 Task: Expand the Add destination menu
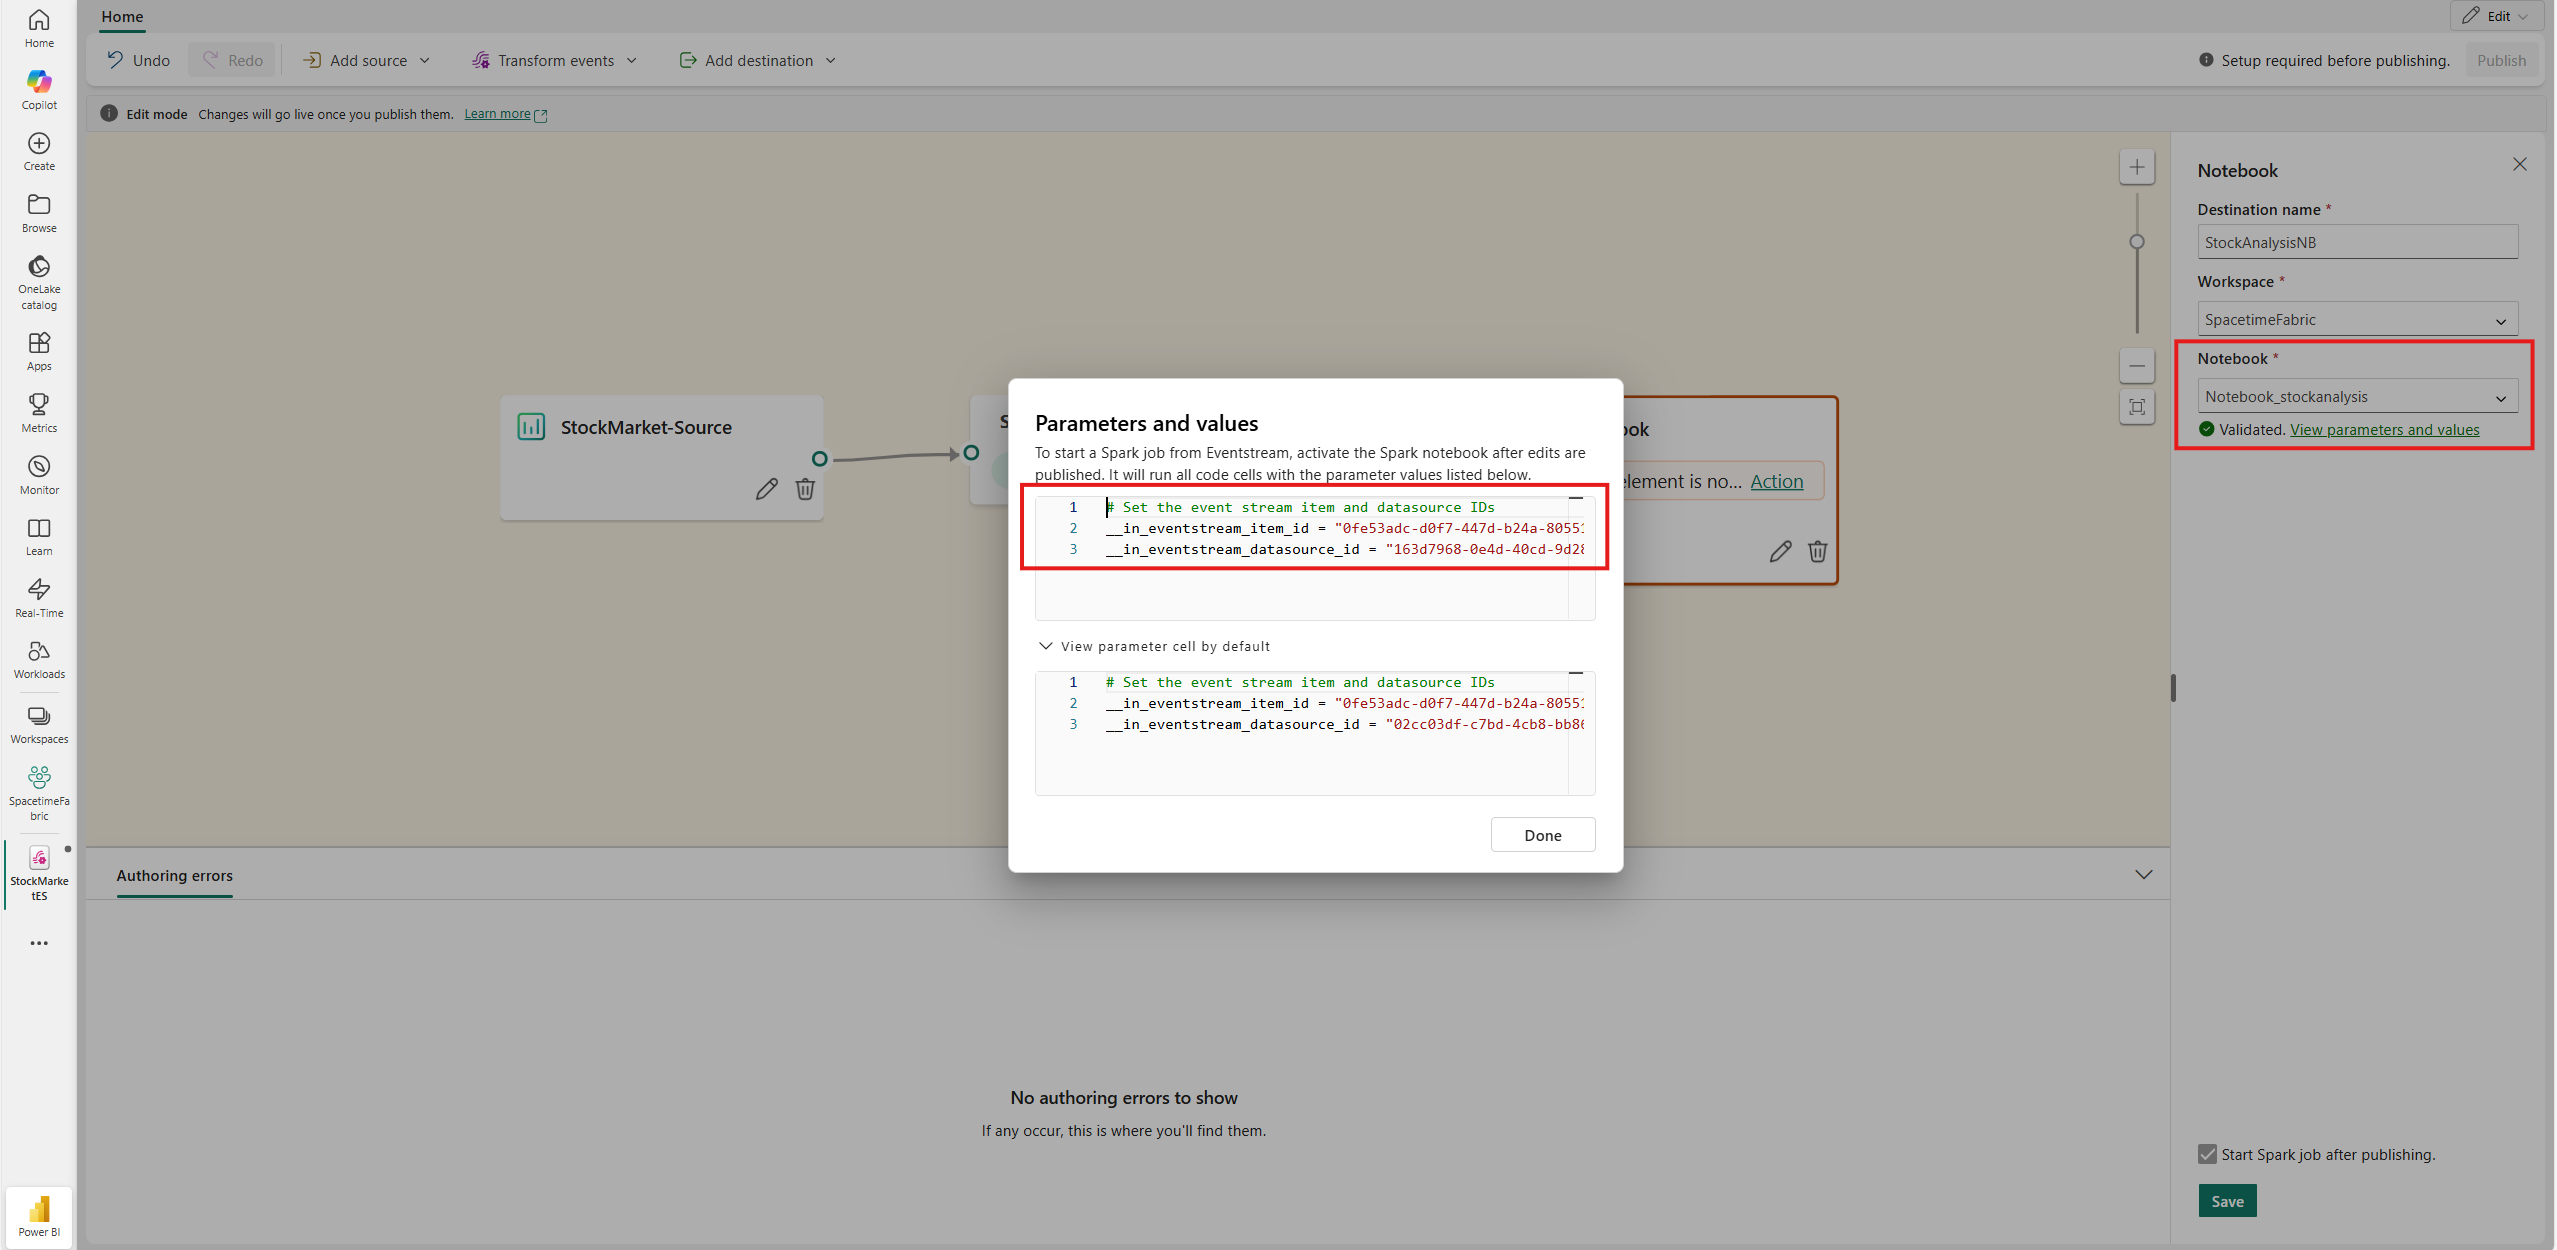coord(758,60)
